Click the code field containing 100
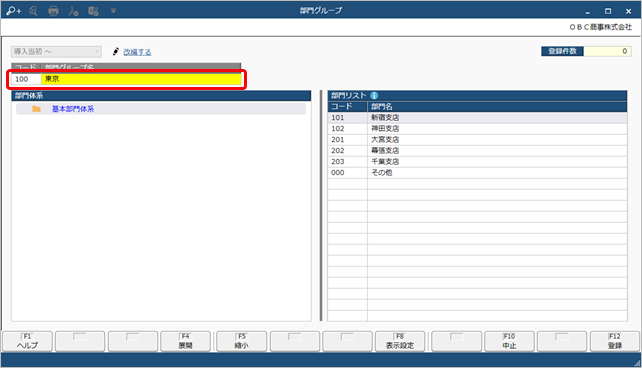Image resolution: width=642 pixels, height=368 pixels. click(26, 79)
